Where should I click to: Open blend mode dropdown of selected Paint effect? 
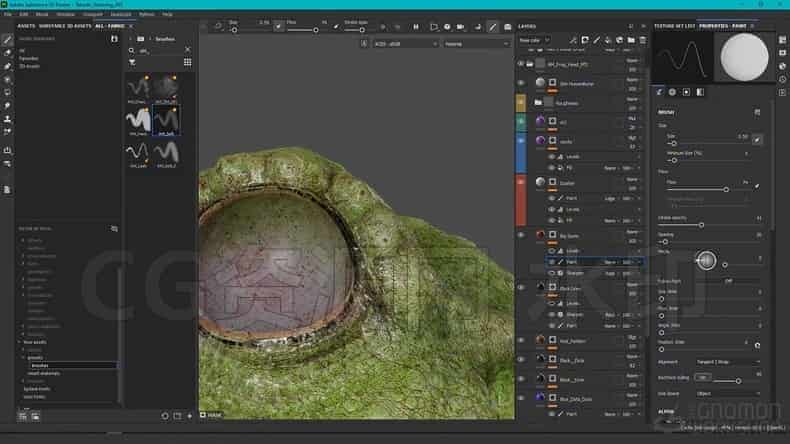(x=610, y=262)
